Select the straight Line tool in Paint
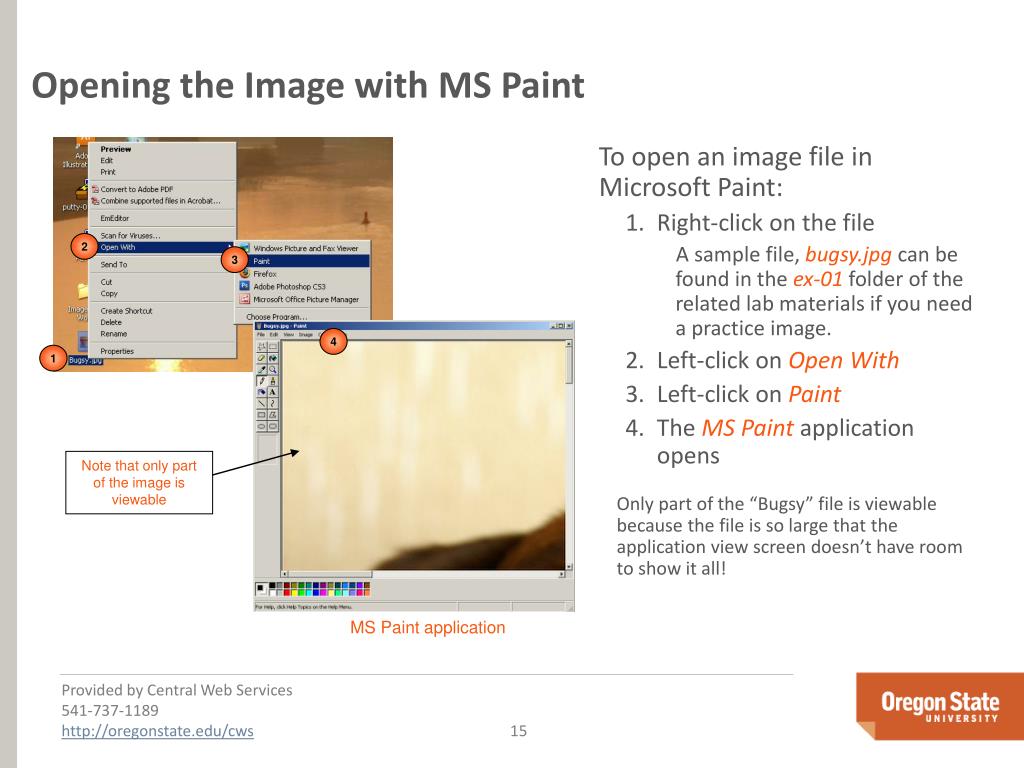 coord(261,403)
